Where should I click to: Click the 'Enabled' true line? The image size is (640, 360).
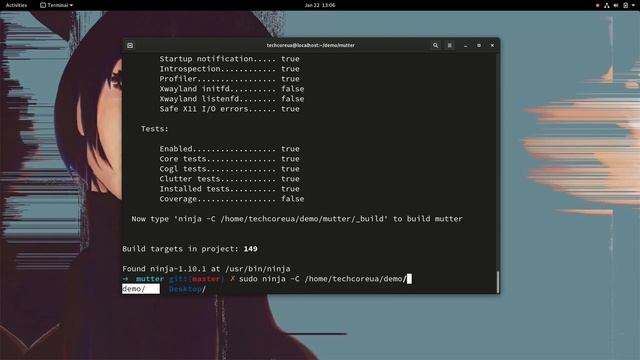tap(229, 149)
